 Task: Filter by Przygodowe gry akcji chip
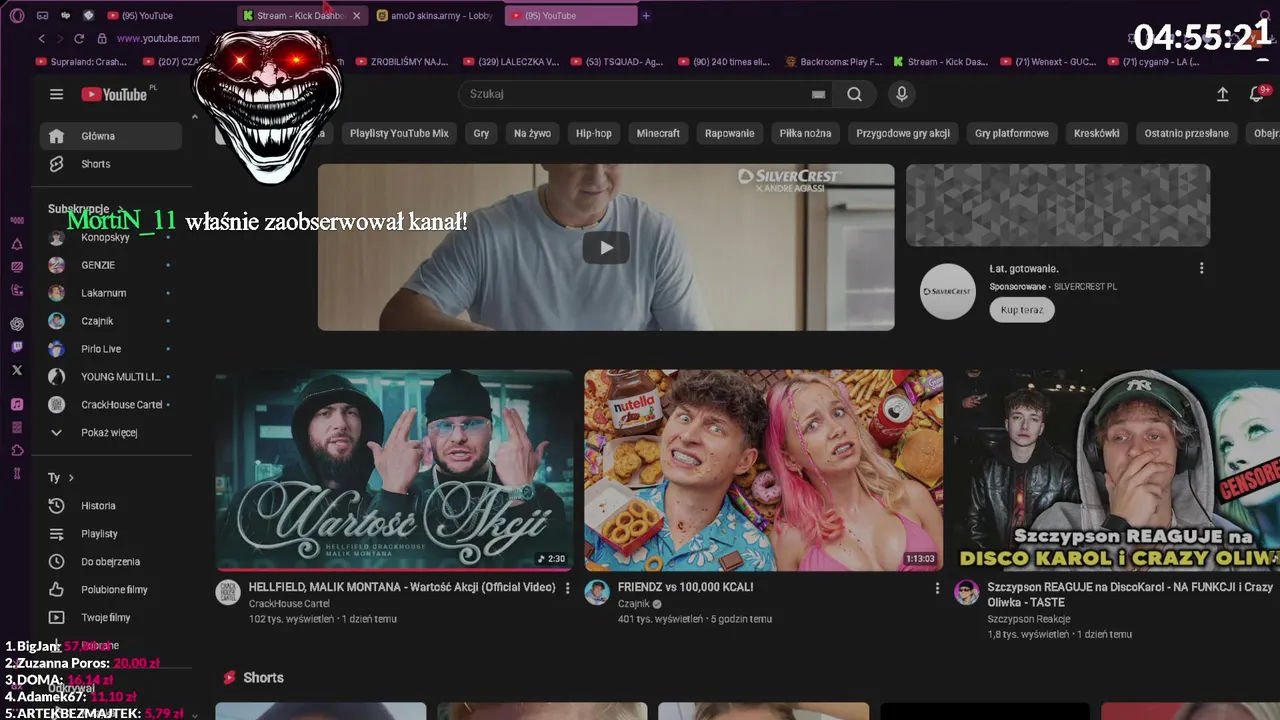903,133
